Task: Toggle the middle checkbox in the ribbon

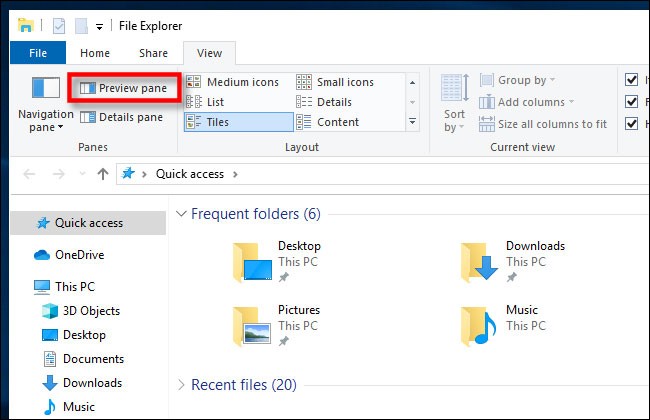Action: 631,101
